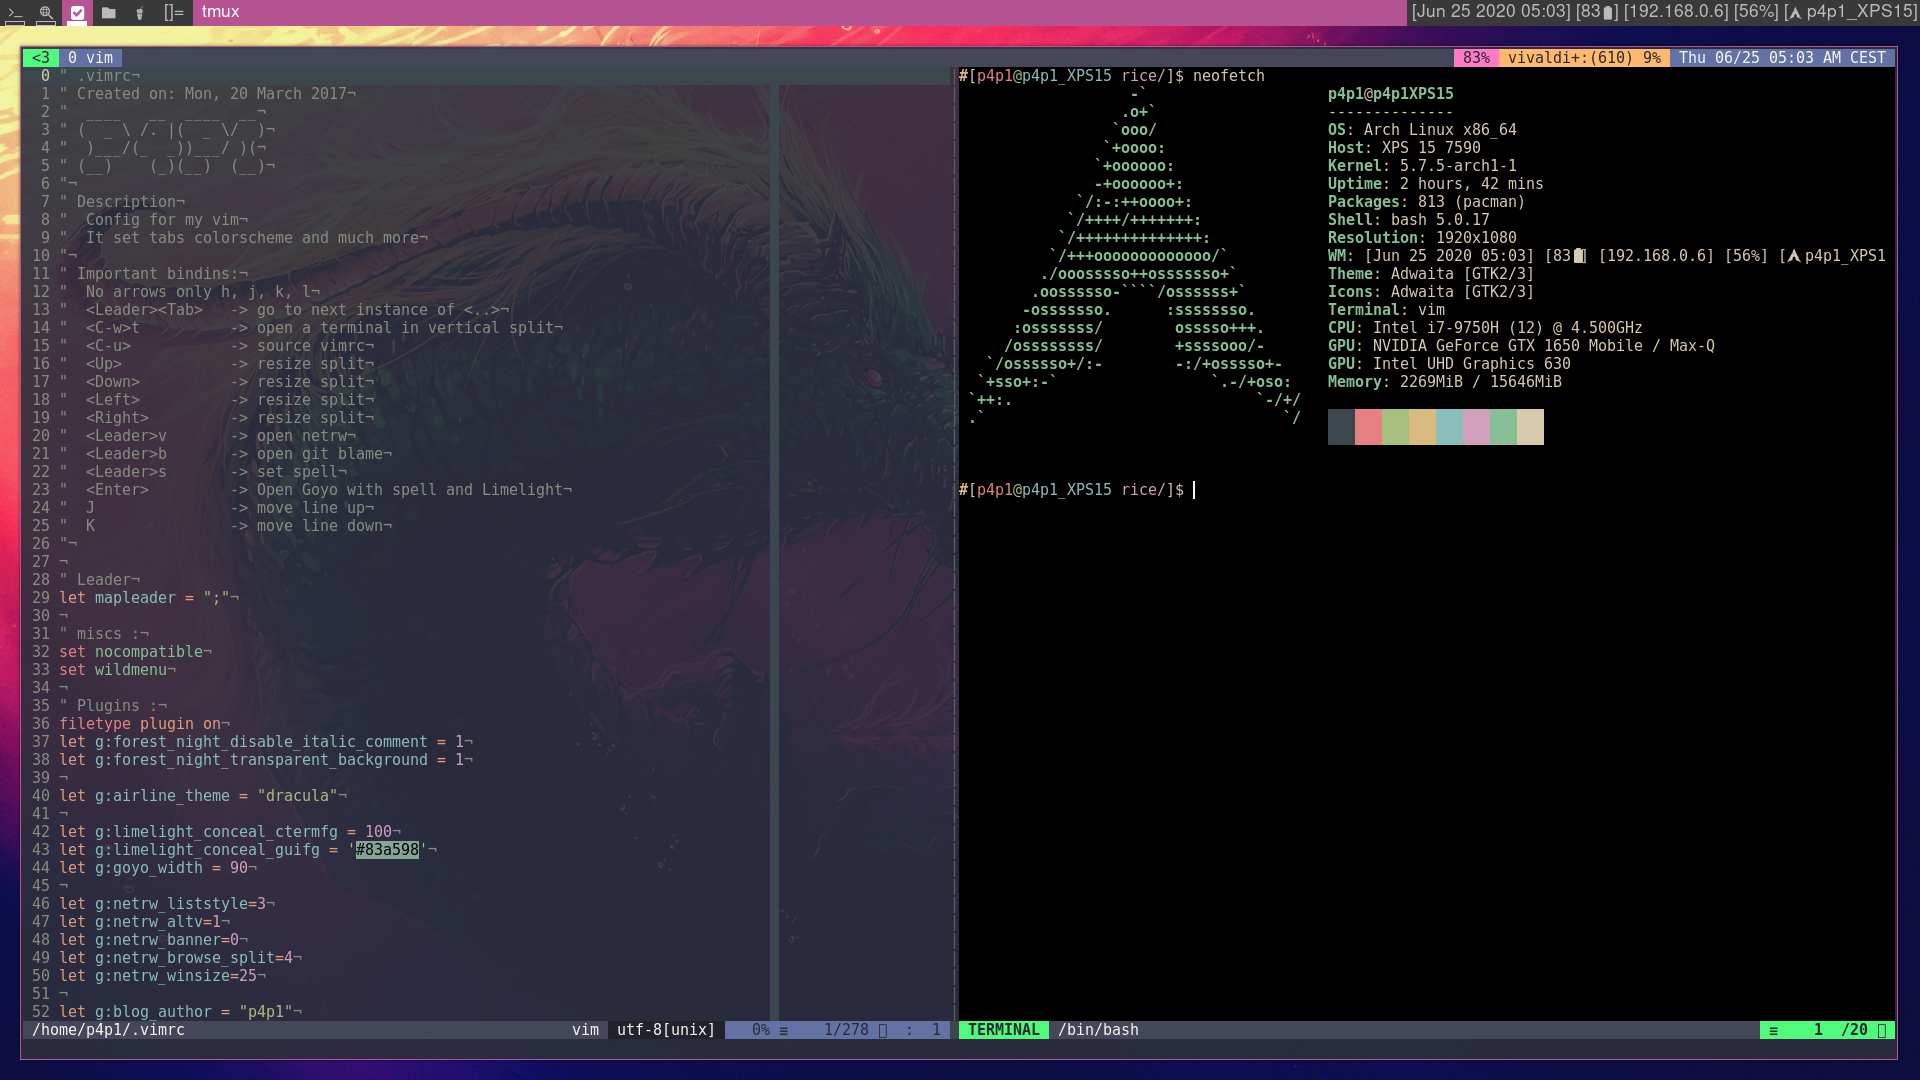This screenshot has width=1920, height=1080.
Task: Switch to the terminal tag icon
Action: (x=14, y=13)
